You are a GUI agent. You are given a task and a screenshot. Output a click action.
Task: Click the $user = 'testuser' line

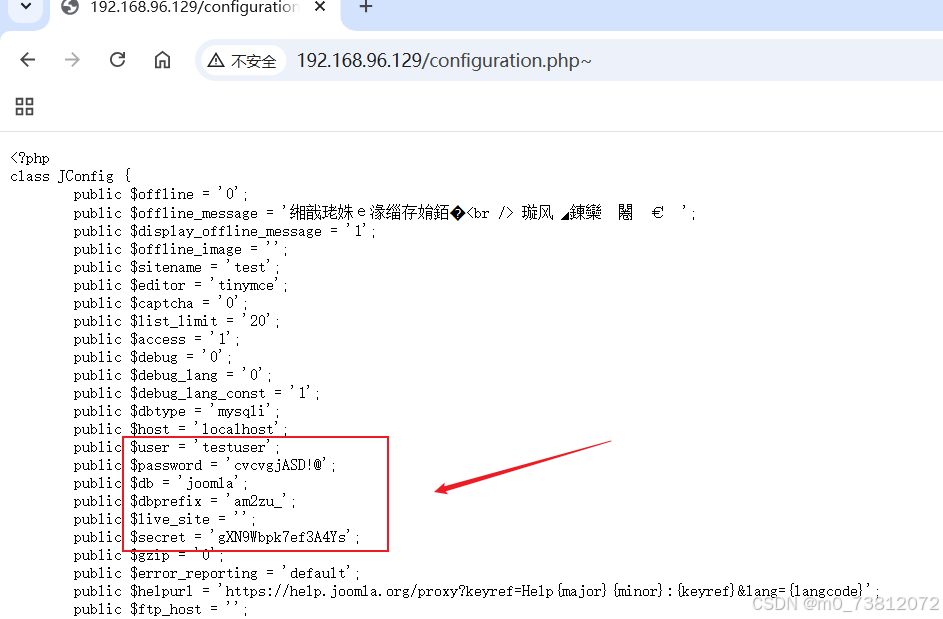coord(176,448)
